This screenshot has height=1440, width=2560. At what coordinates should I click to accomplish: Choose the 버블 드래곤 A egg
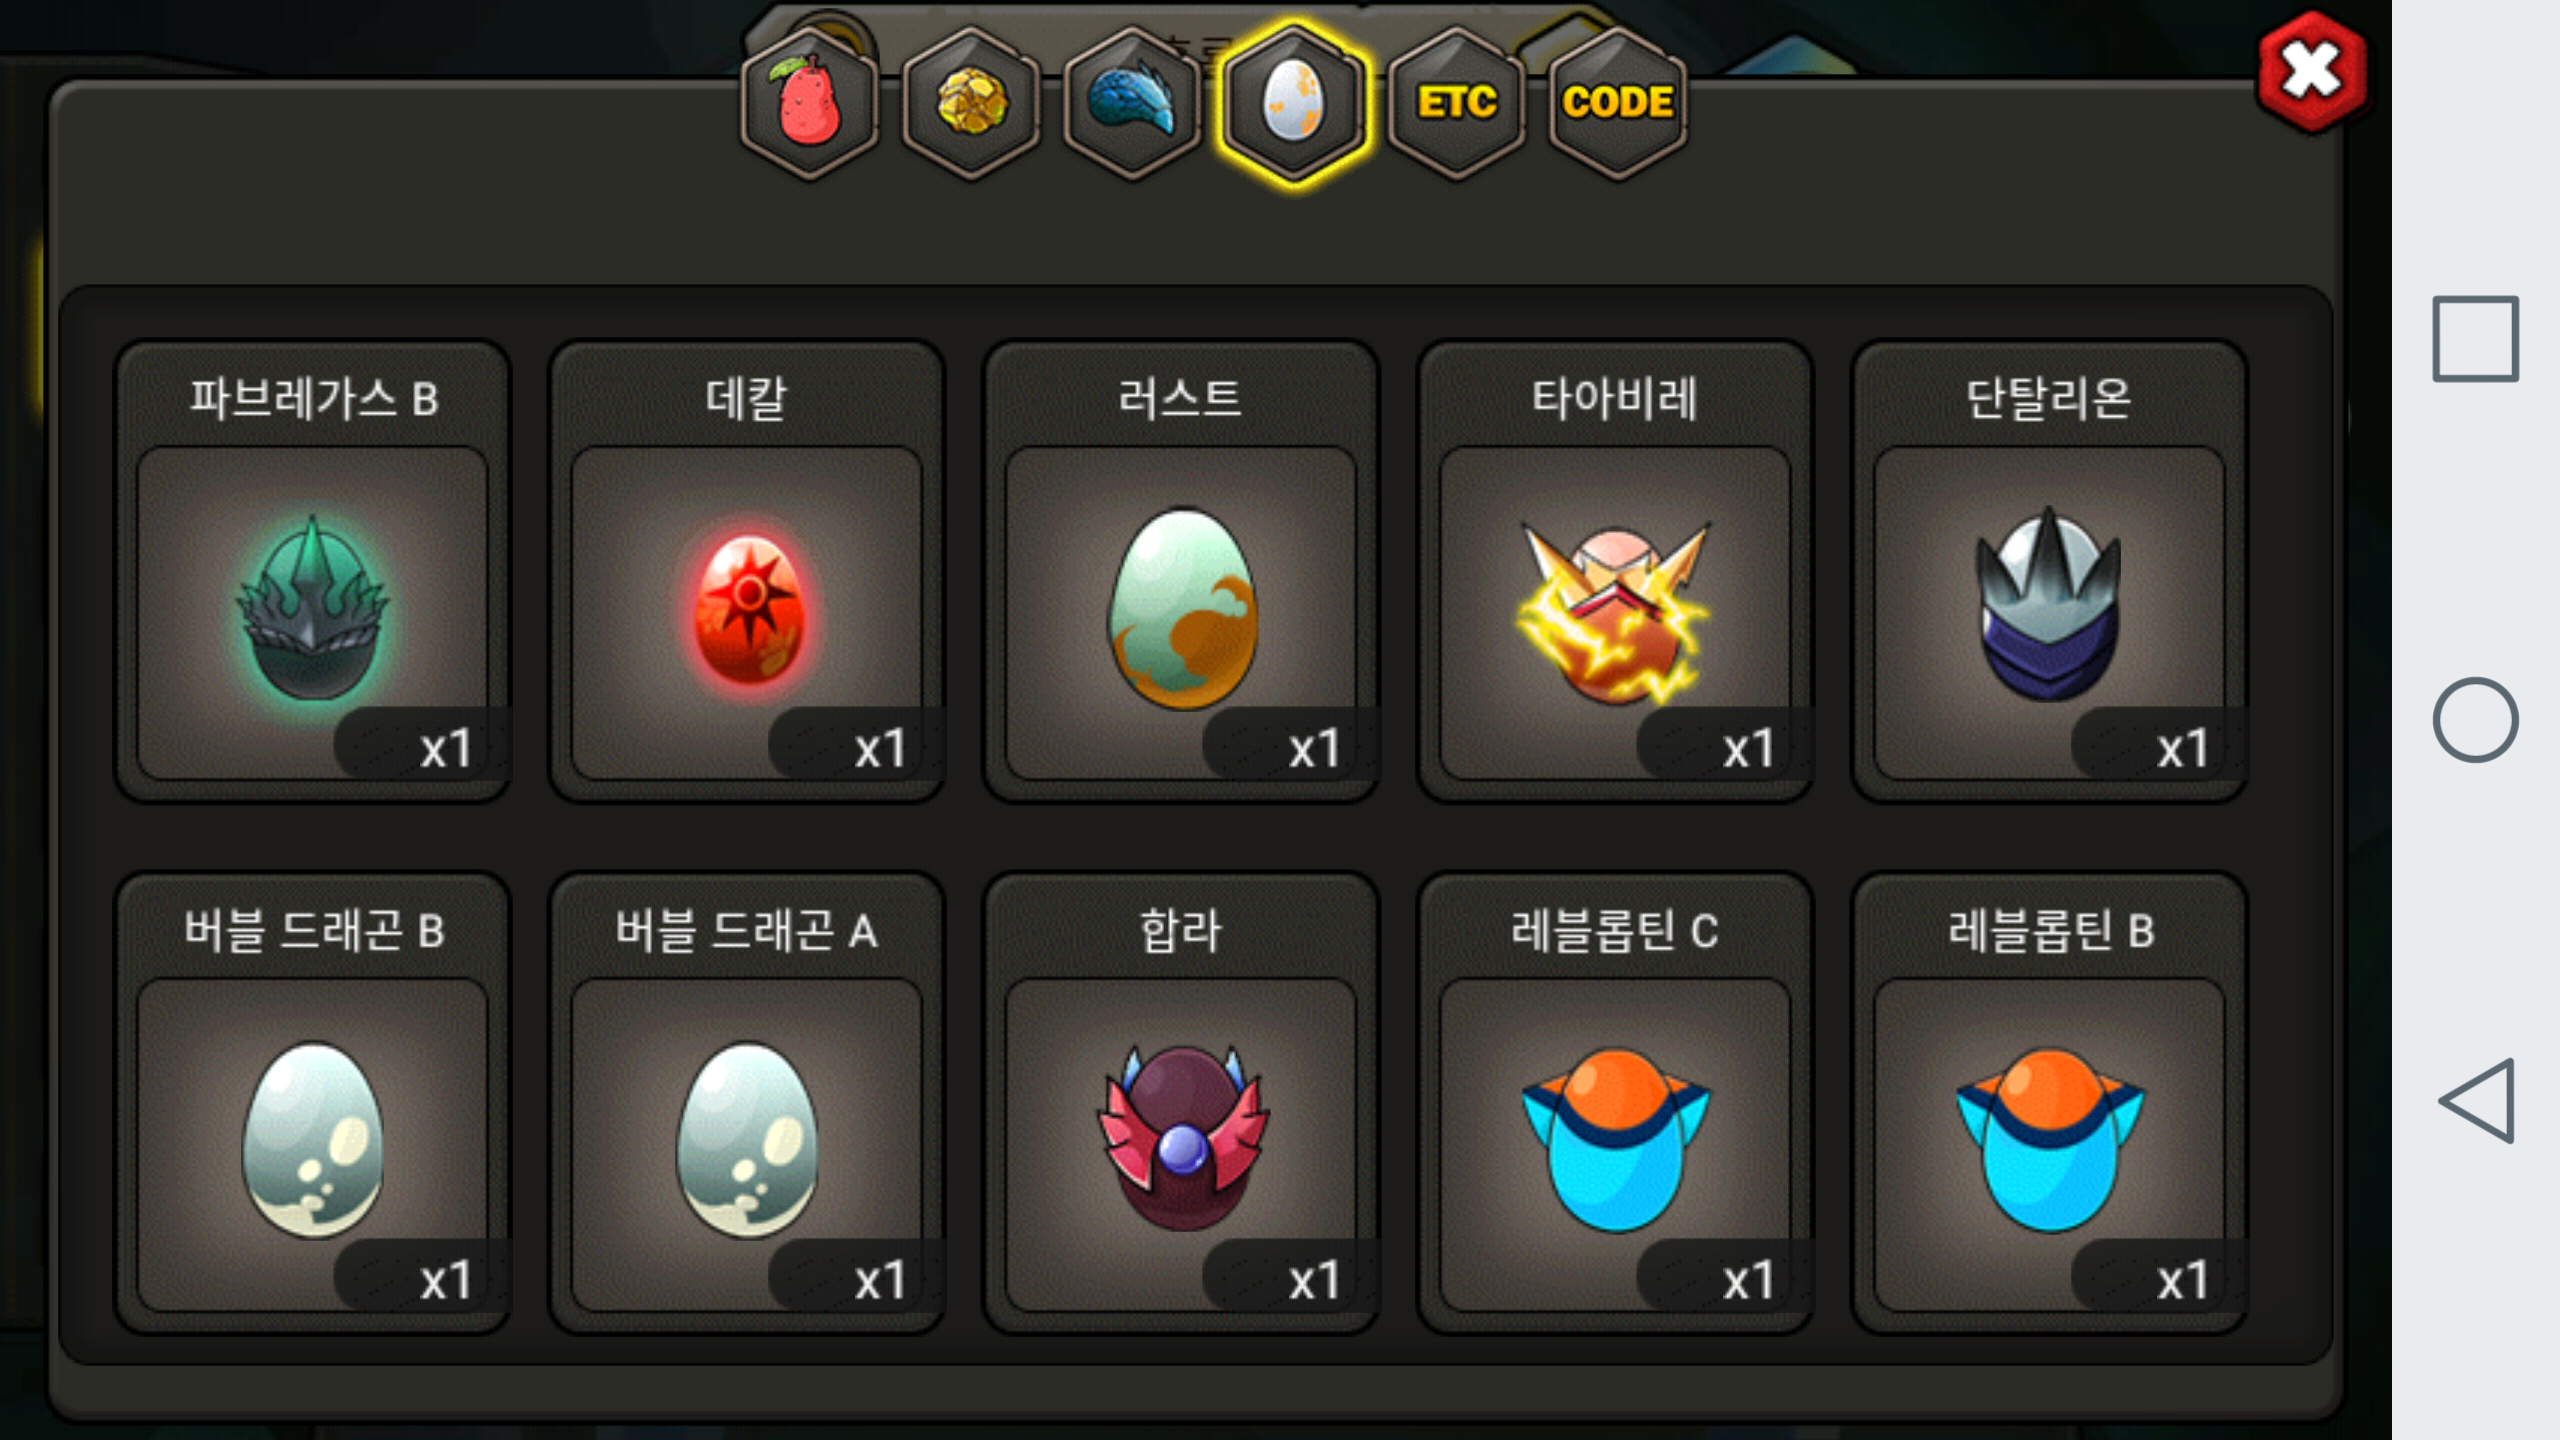(x=747, y=1103)
